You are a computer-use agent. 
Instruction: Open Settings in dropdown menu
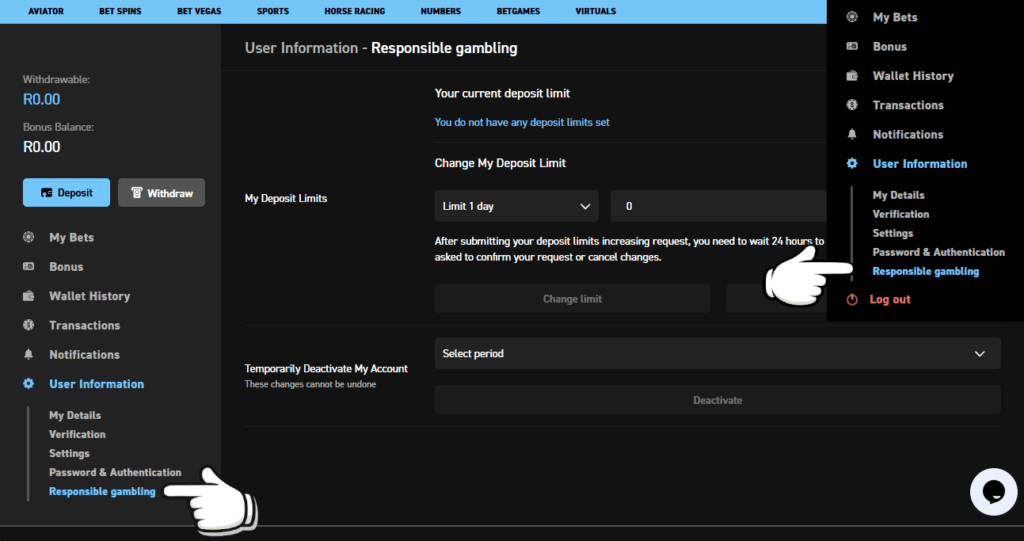point(893,233)
